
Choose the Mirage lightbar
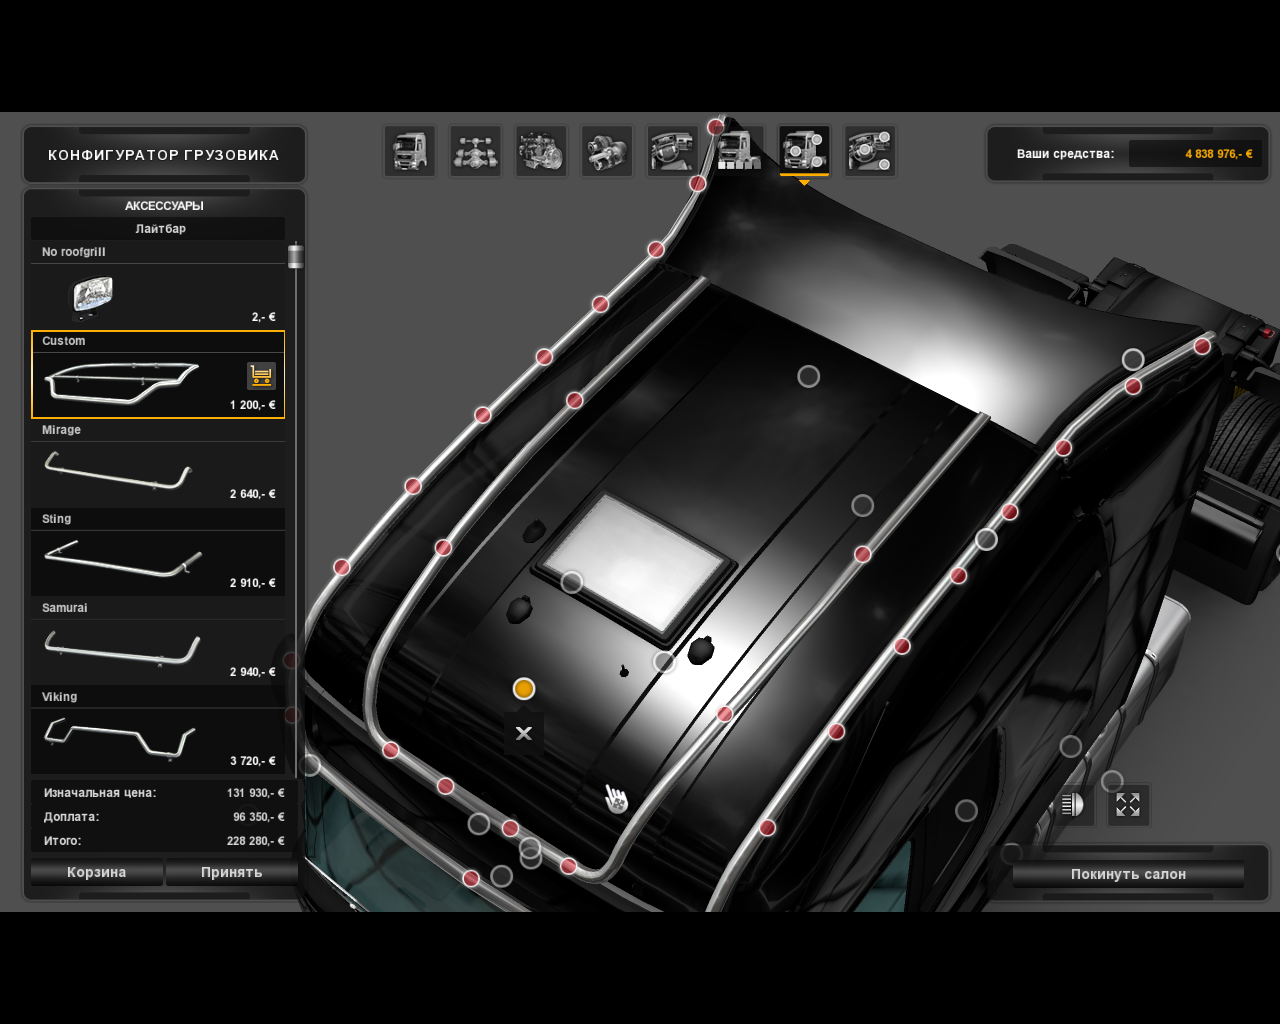click(x=158, y=463)
